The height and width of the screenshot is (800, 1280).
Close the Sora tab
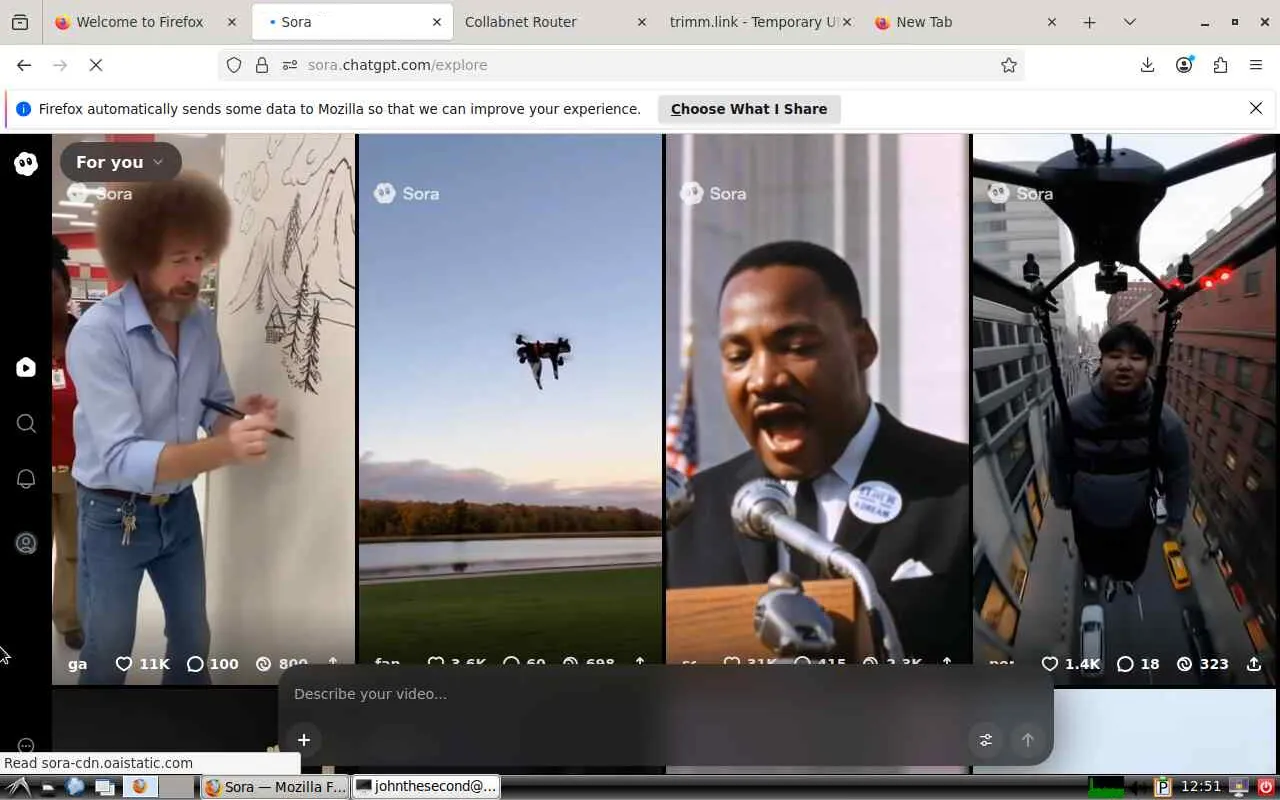coord(437,22)
